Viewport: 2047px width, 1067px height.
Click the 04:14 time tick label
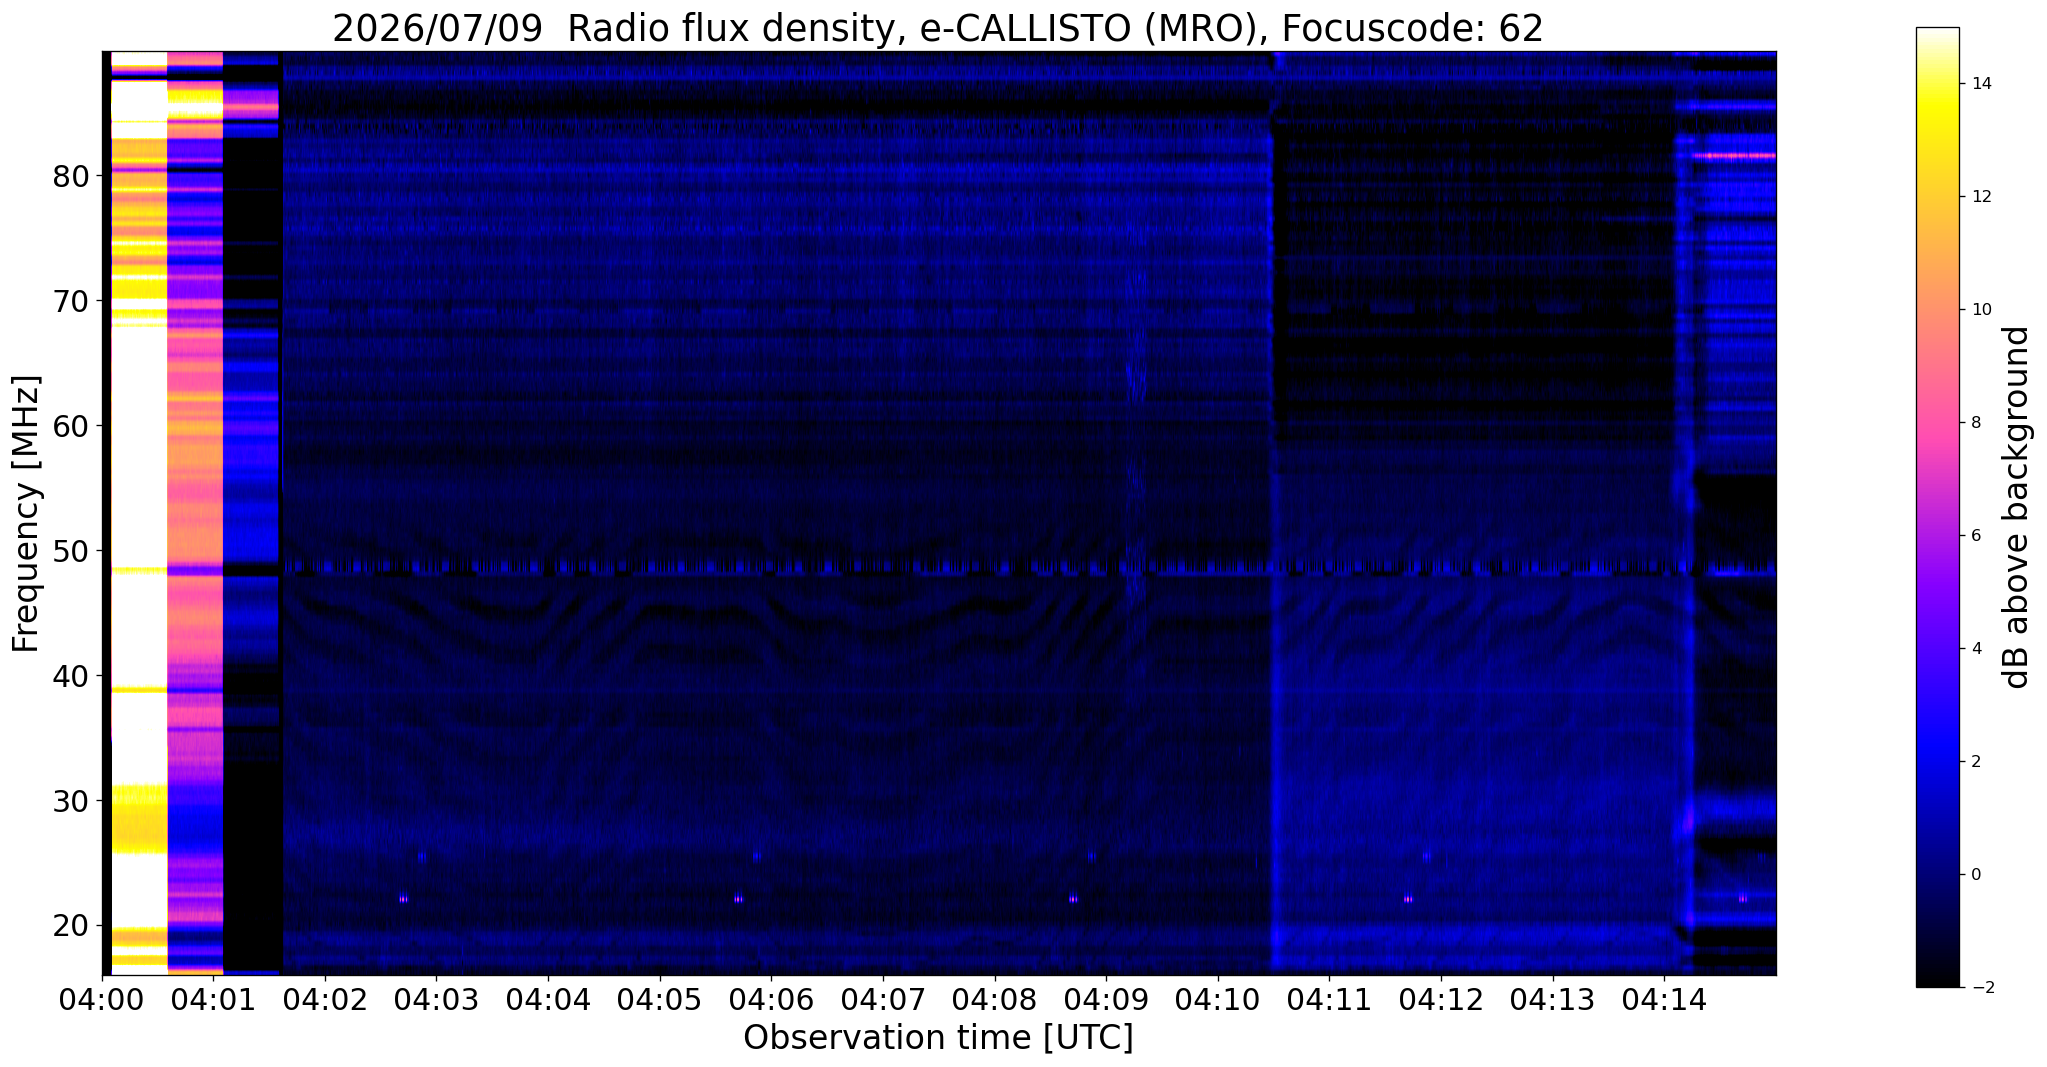[1664, 1000]
